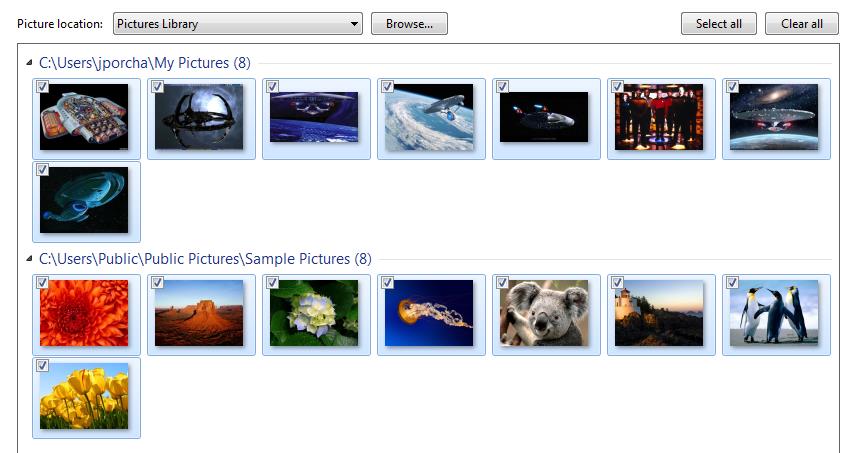Uncheck the crew group photo checkbox

617,86
